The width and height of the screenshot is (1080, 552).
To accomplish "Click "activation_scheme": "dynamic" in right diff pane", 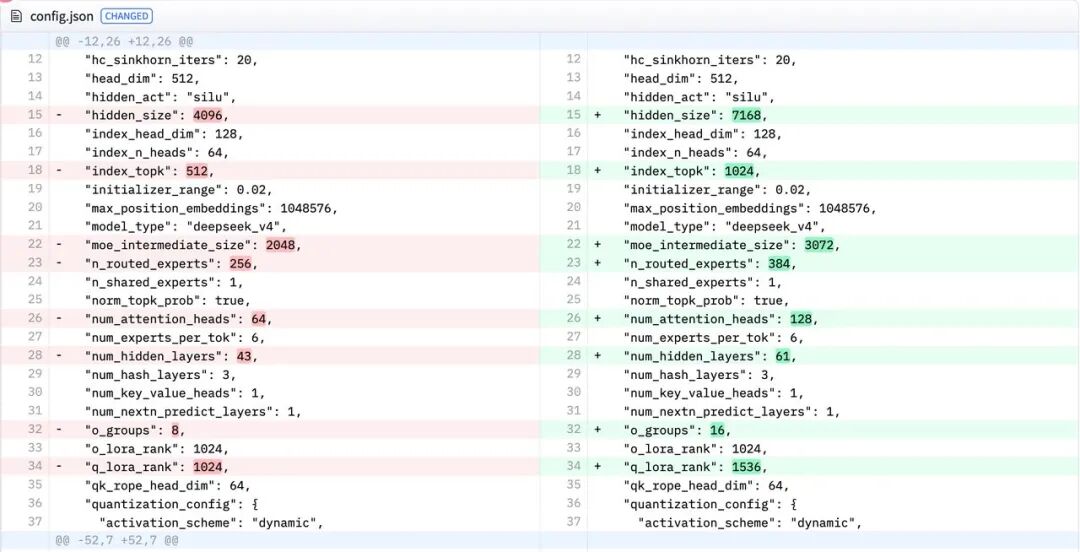I will click(x=750, y=523).
